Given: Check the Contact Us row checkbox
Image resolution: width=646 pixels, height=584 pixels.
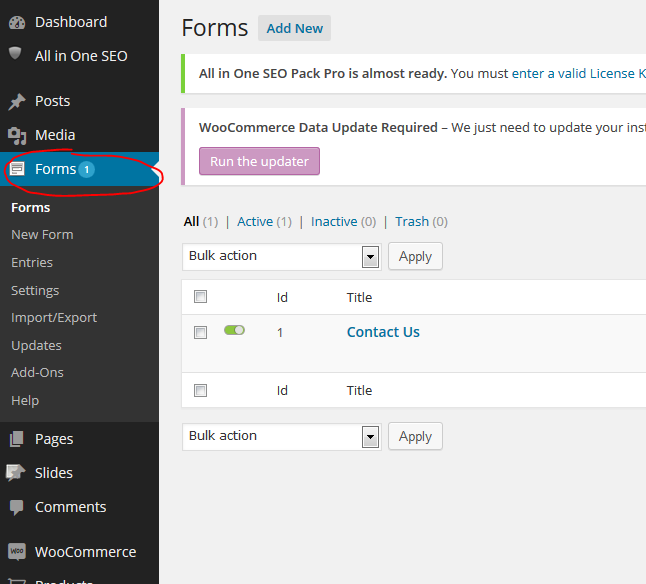Looking at the screenshot, I should [201, 333].
